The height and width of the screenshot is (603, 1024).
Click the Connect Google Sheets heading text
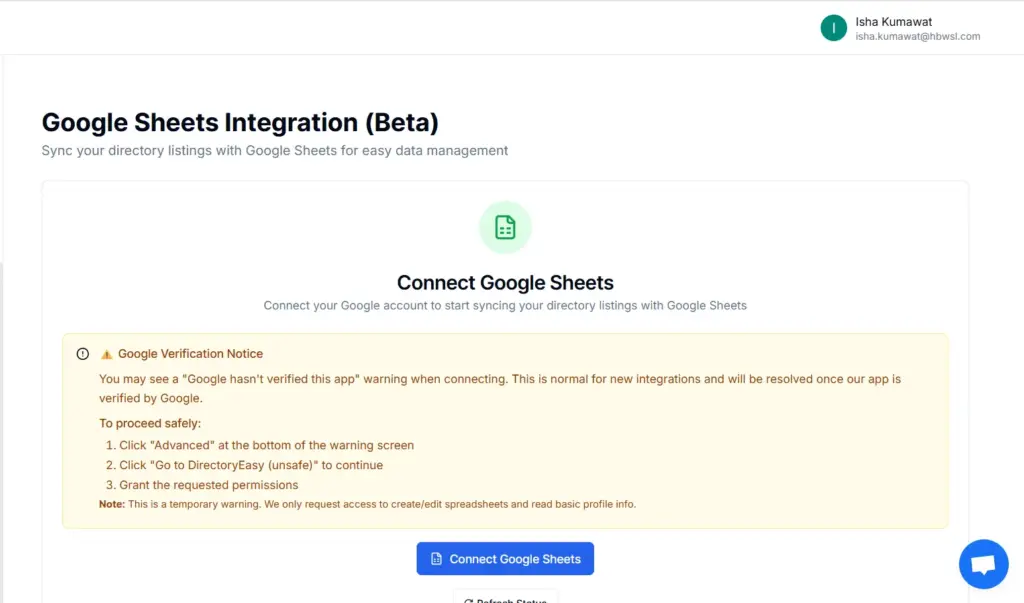pyautogui.click(x=505, y=282)
